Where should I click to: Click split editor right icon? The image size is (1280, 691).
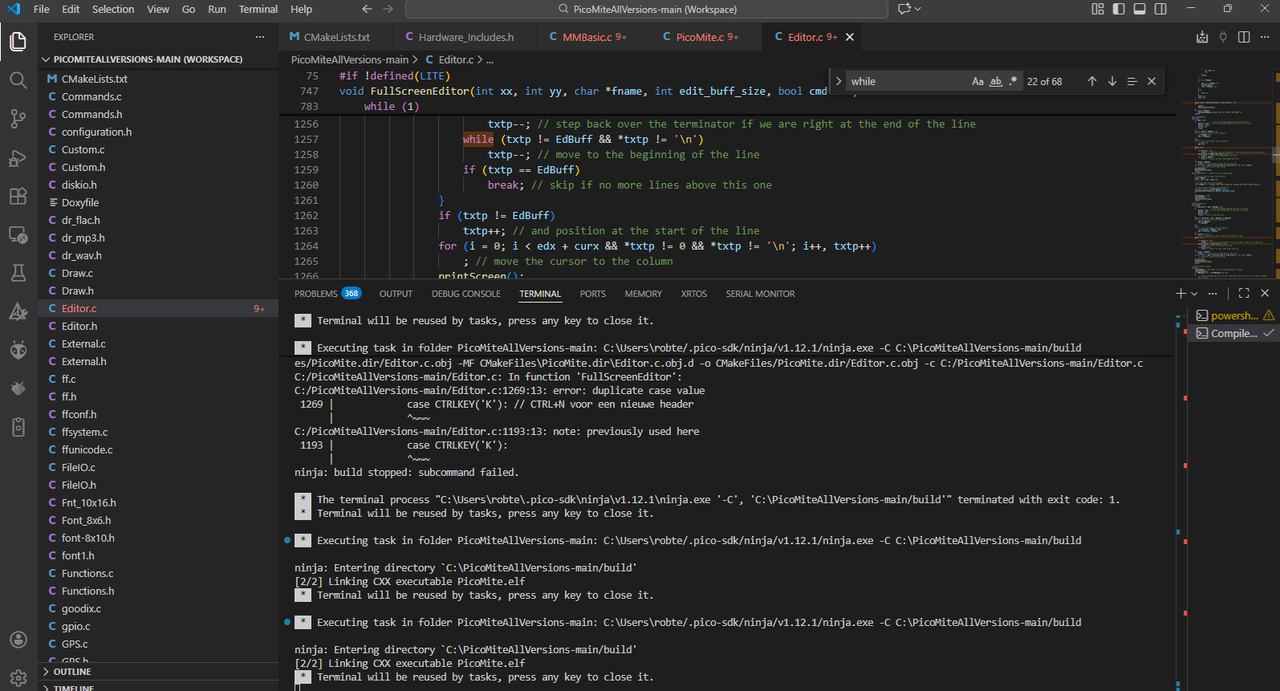point(1244,37)
